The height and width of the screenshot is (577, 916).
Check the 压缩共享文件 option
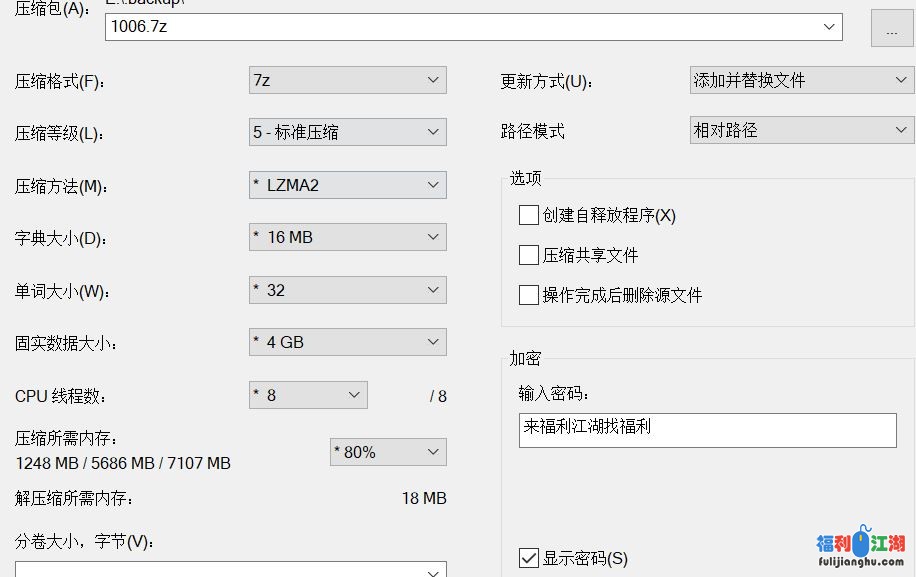click(x=529, y=255)
